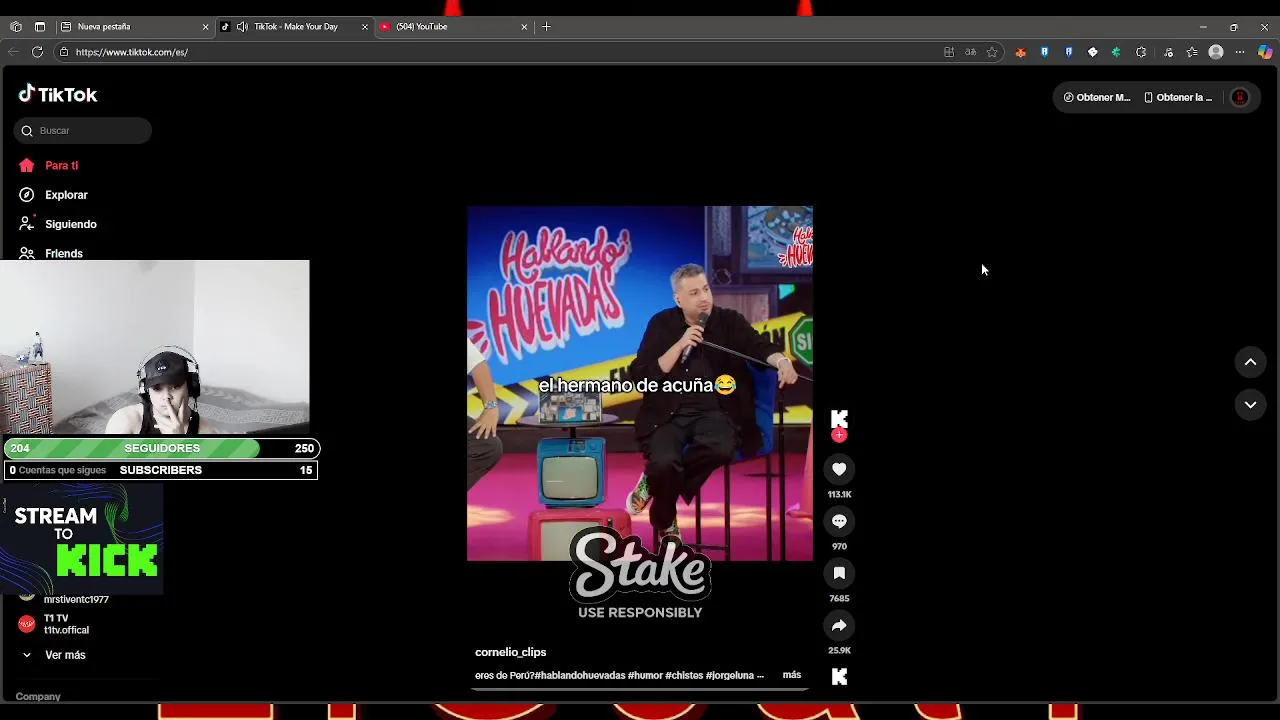Click the Buscar search field
This screenshot has height=720, width=1280.
83,131
